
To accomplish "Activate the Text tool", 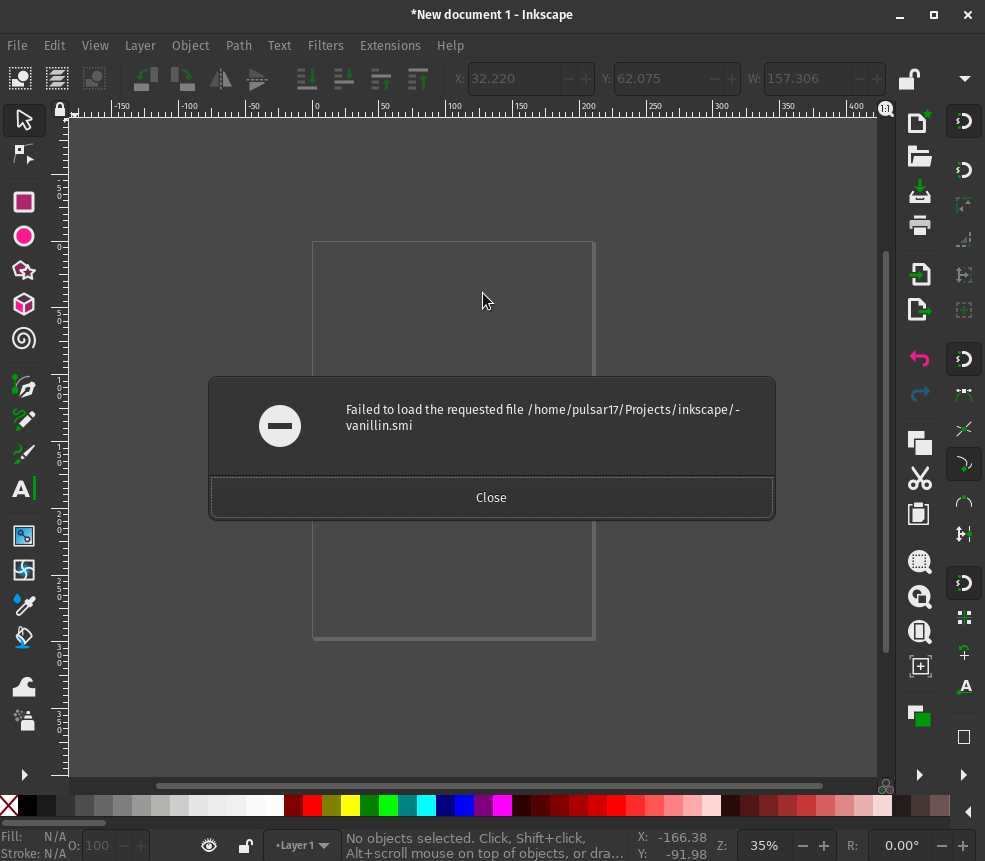I will (x=23, y=489).
